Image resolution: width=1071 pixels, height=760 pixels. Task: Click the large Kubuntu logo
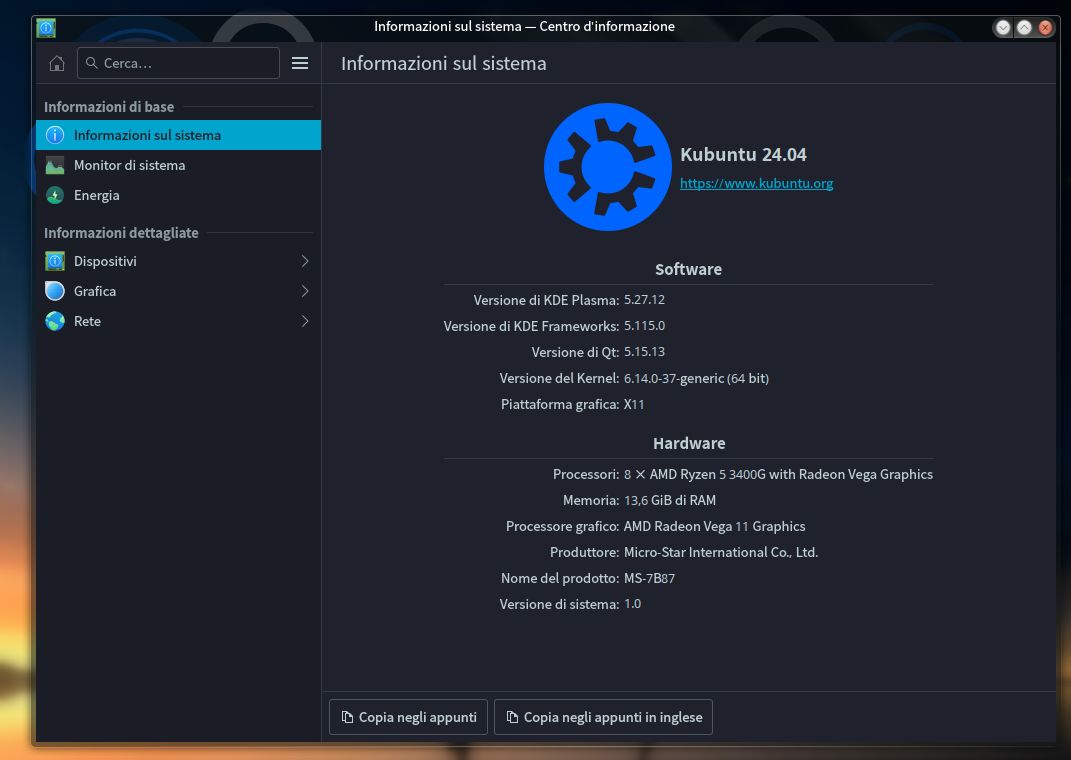tap(607, 167)
